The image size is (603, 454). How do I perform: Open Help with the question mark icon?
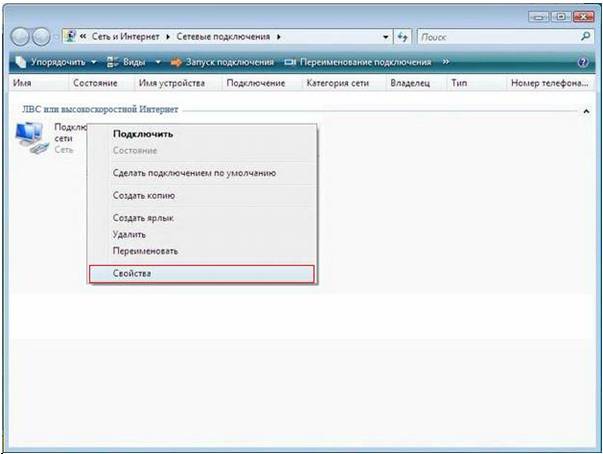(583, 62)
